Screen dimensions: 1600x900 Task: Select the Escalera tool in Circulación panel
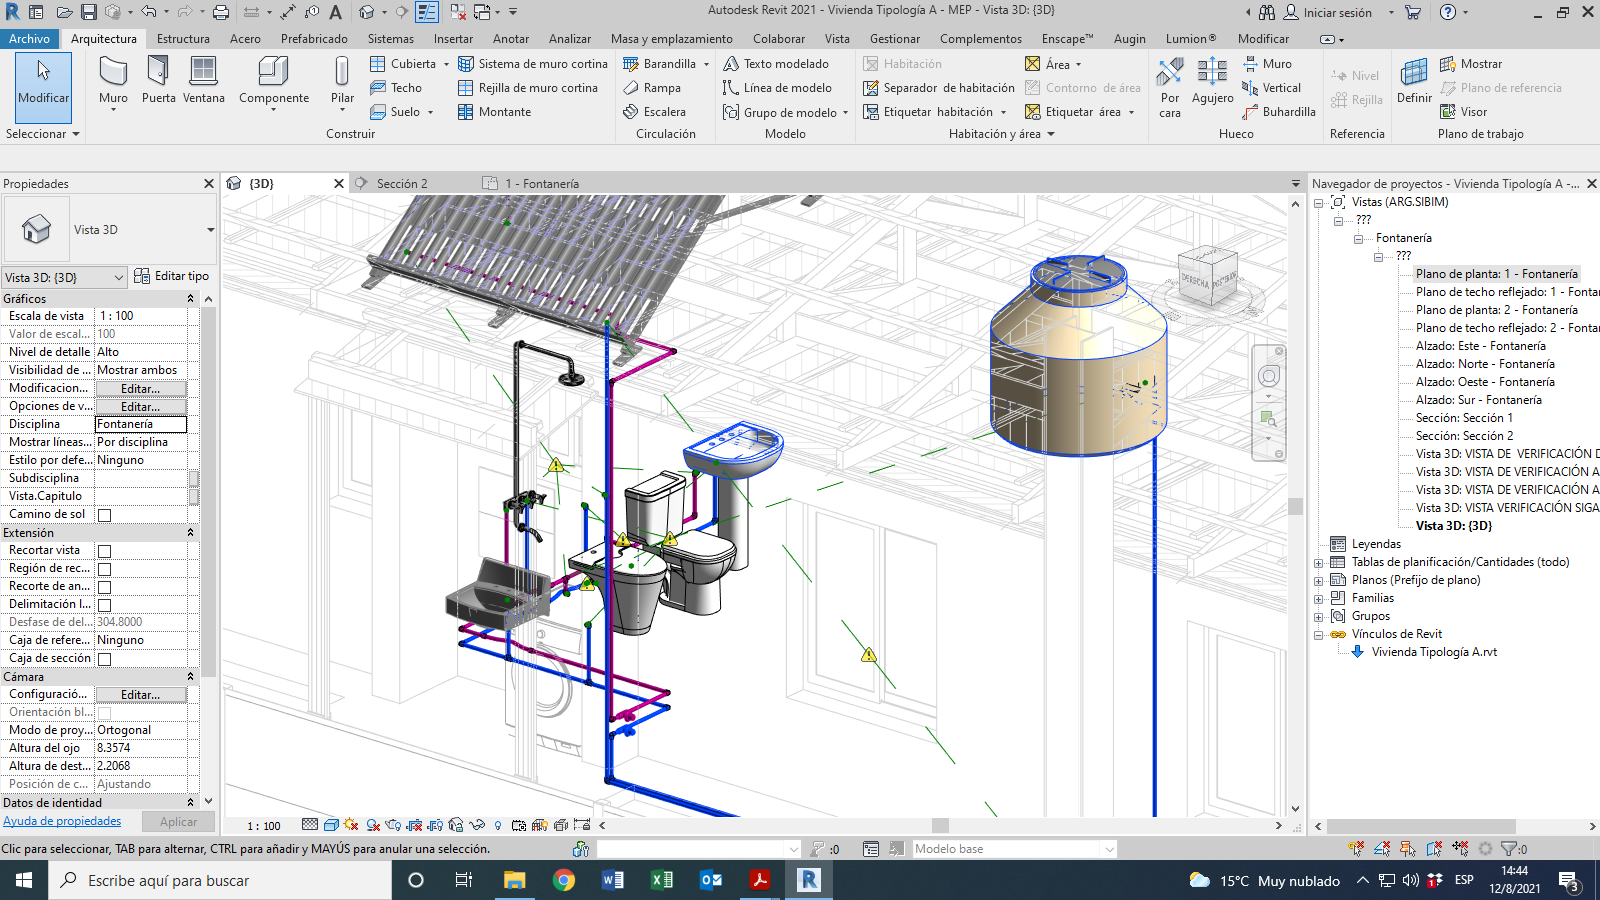click(655, 112)
